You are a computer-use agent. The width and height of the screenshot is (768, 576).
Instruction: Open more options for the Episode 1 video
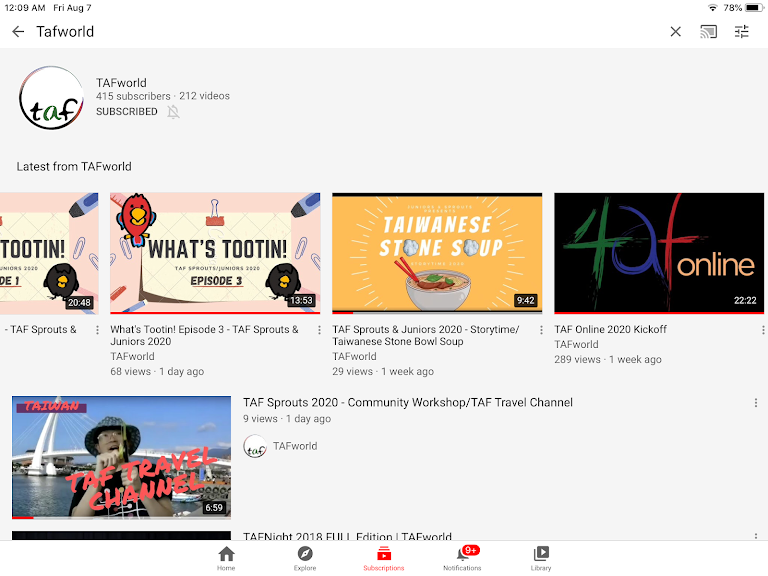point(97,330)
